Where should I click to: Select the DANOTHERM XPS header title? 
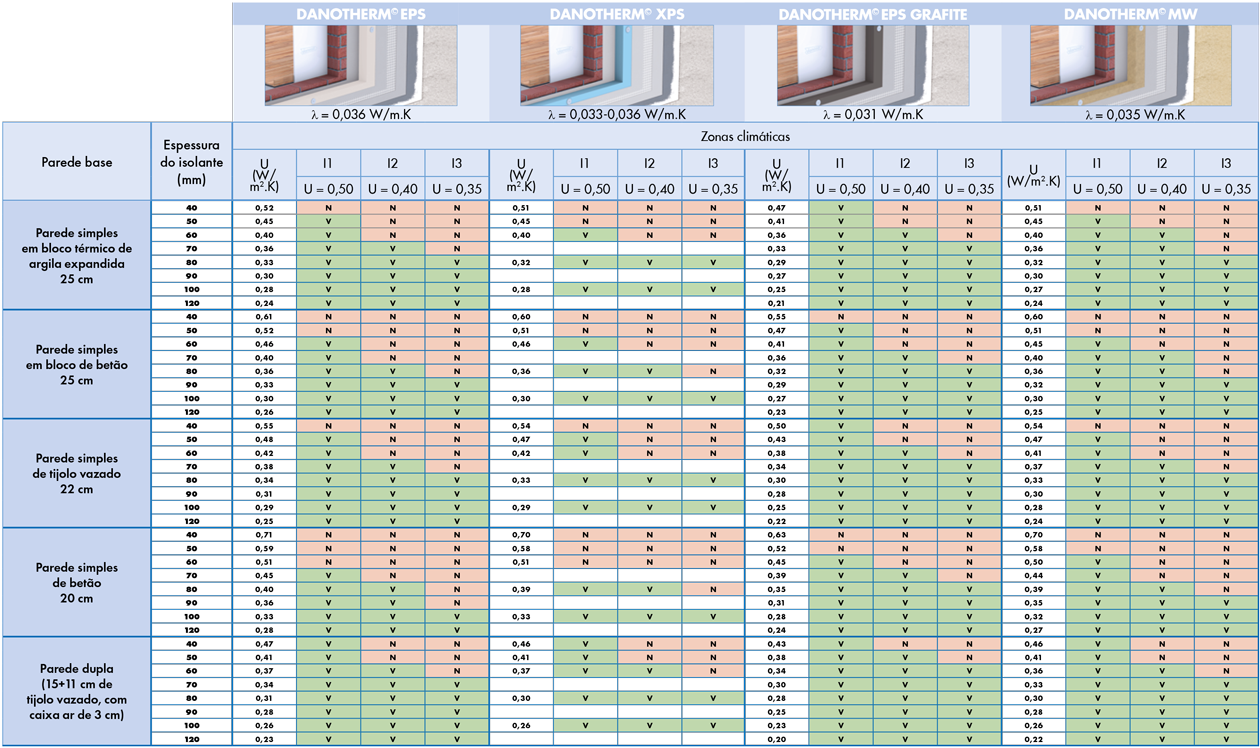point(616,14)
